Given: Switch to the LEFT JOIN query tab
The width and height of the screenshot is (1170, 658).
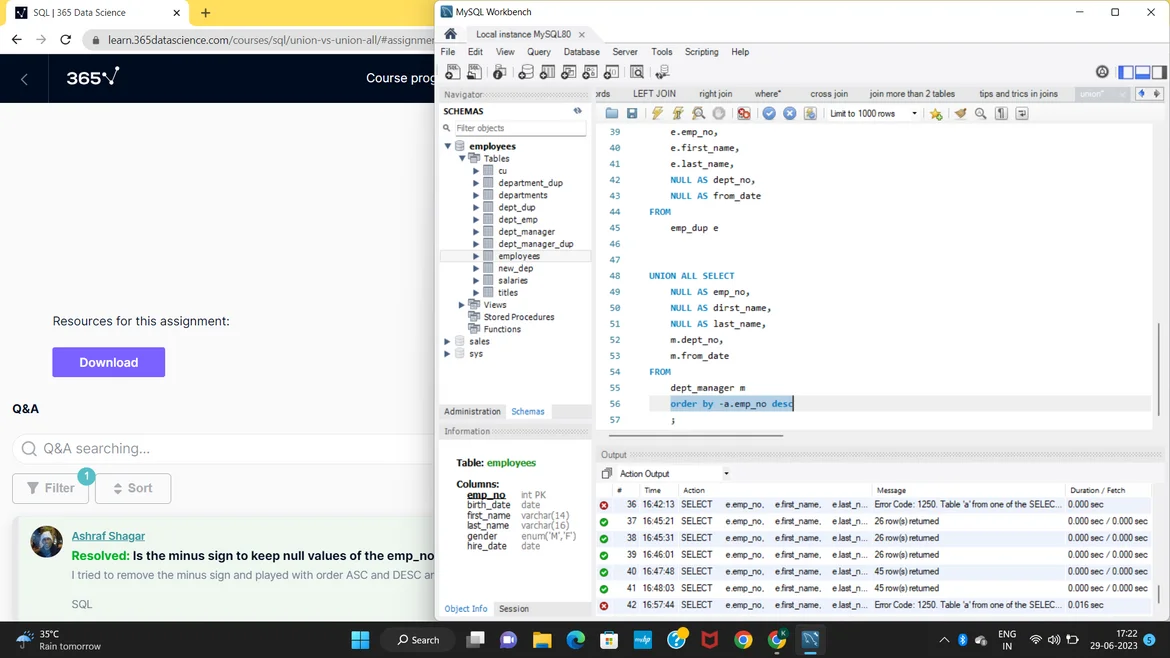Looking at the screenshot, I should (654, 94).
